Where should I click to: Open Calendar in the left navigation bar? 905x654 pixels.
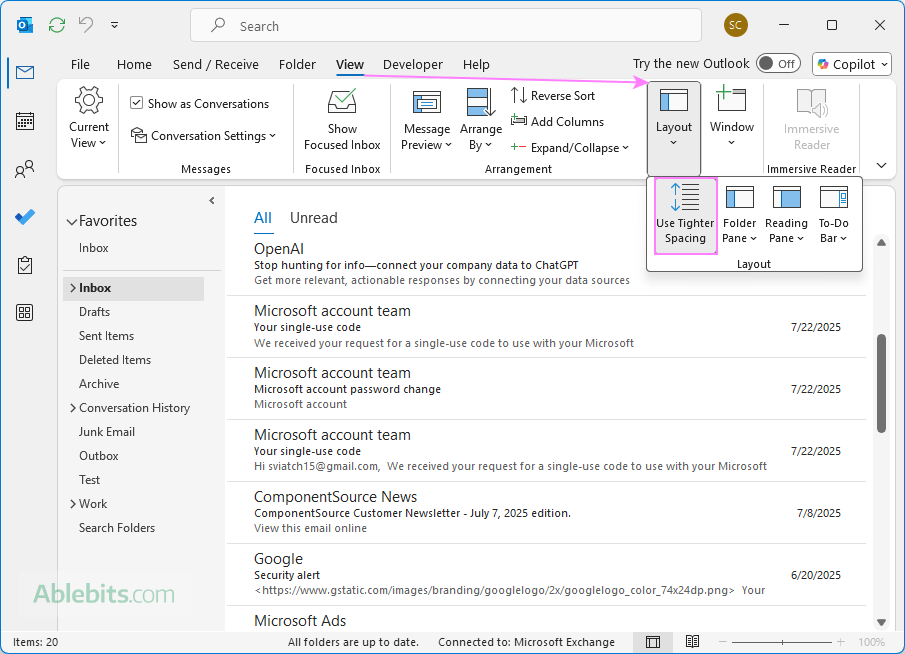point(25,121)
